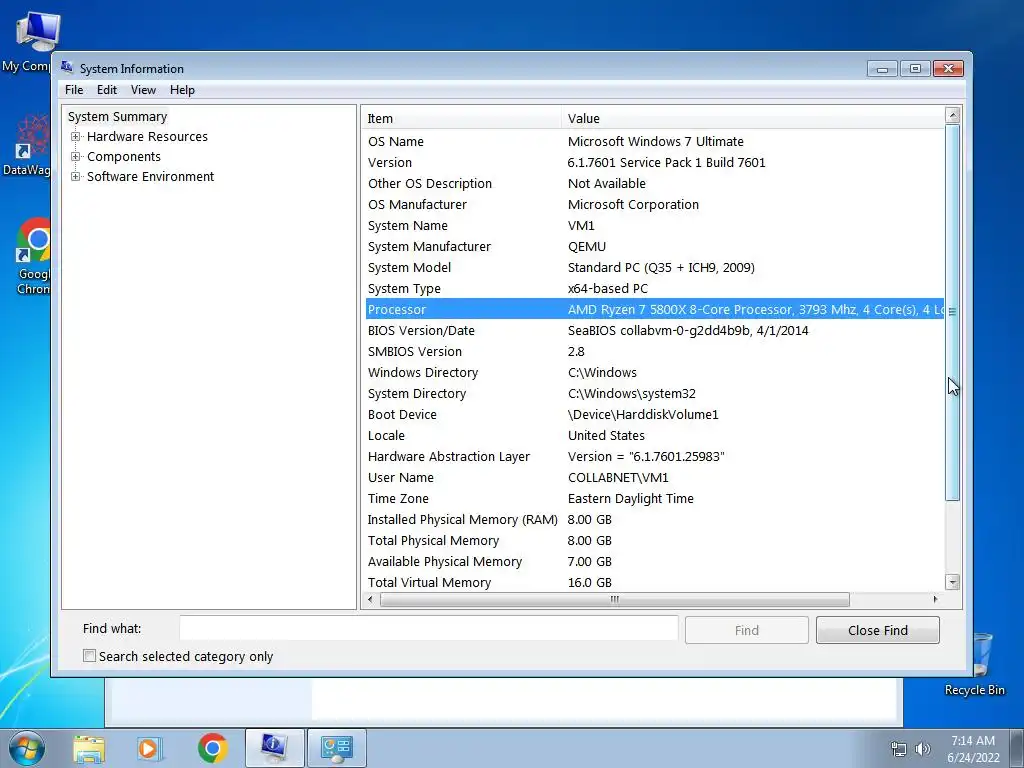This screenshot has width=1024, height=768.
Task: Enable Search selected category only checkbox
Action: tap(89, 656)
